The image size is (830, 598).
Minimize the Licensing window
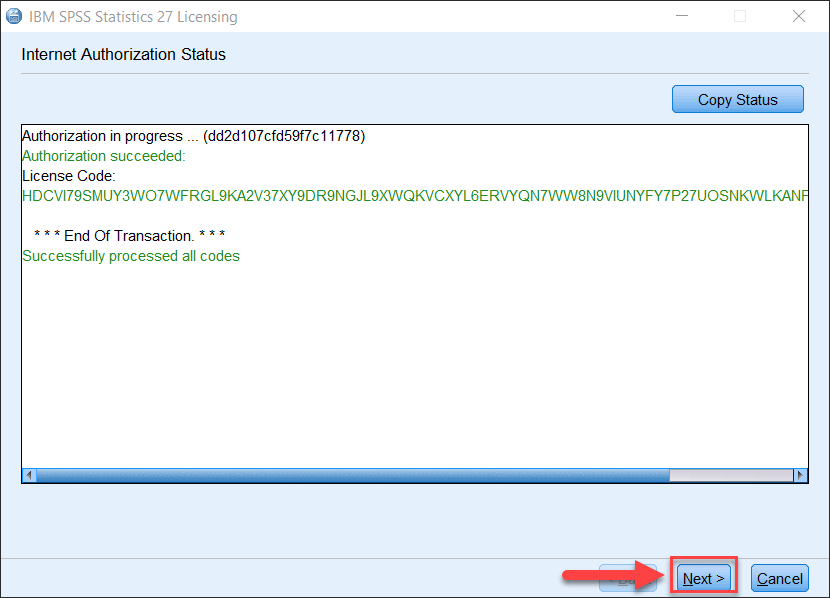click(682, 16)
